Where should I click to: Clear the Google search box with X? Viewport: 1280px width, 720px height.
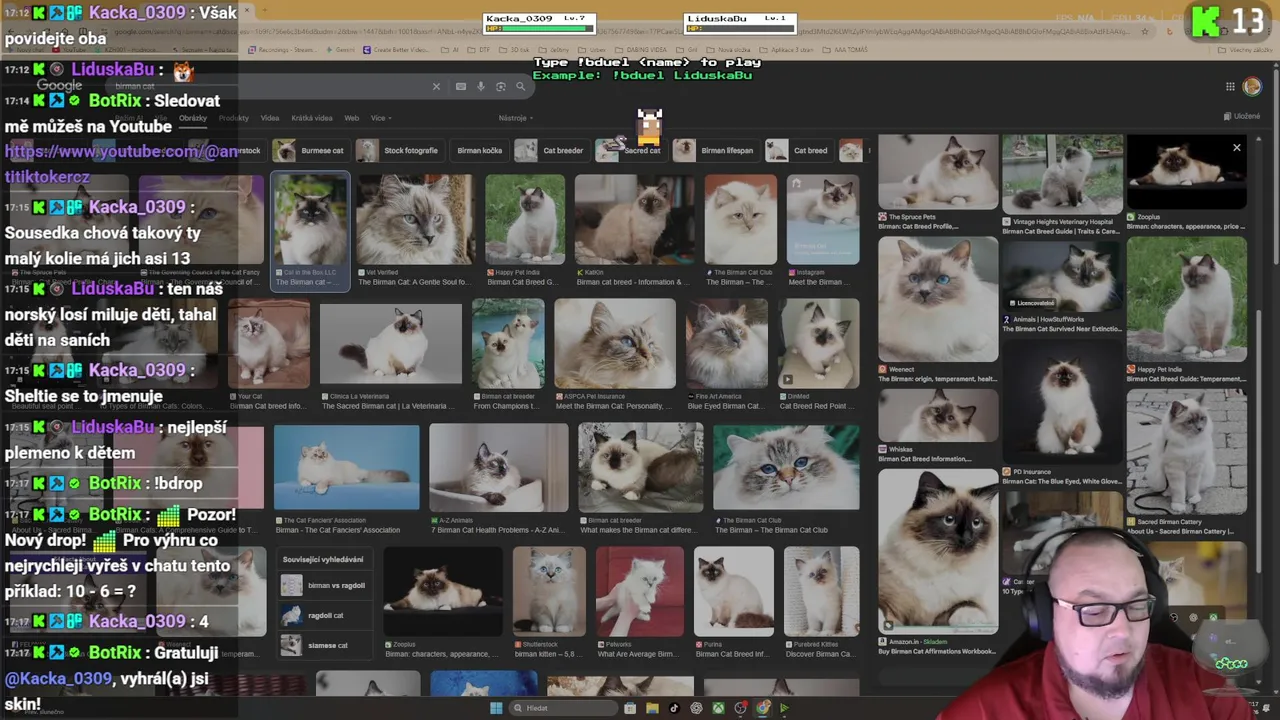[436, 87]
